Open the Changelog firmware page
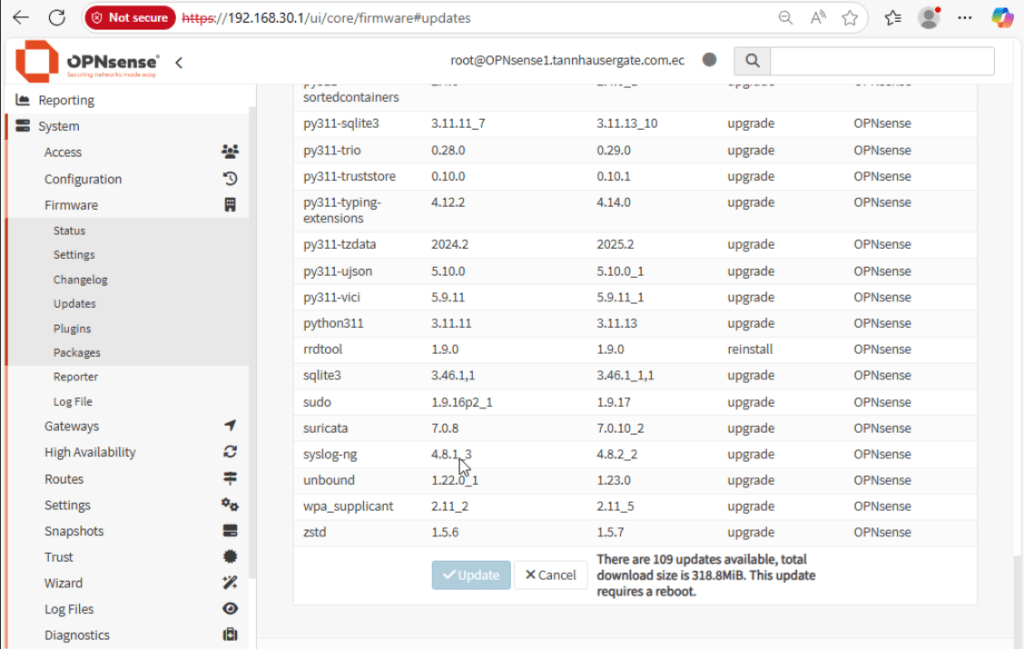 pyautogui.click(x=80, y=280)
